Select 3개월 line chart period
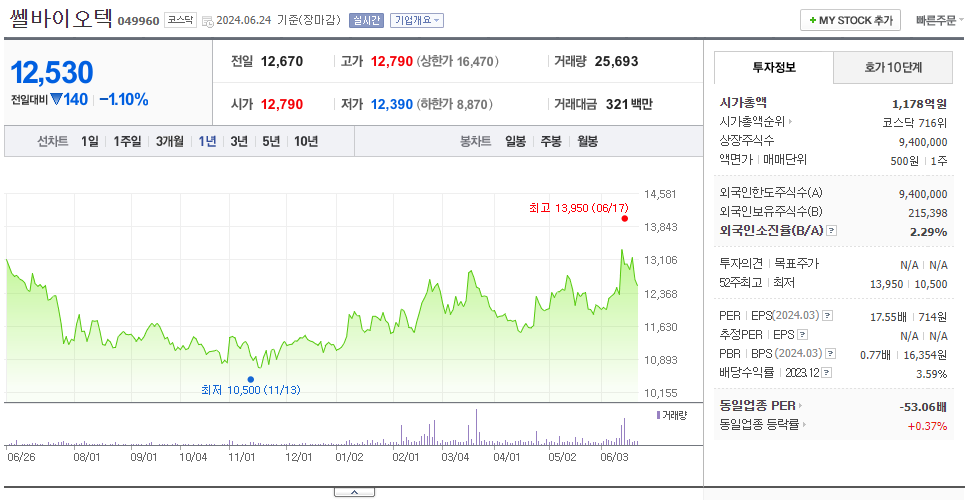The height and width of the screenshot is (500, 968). coord(170,141)
